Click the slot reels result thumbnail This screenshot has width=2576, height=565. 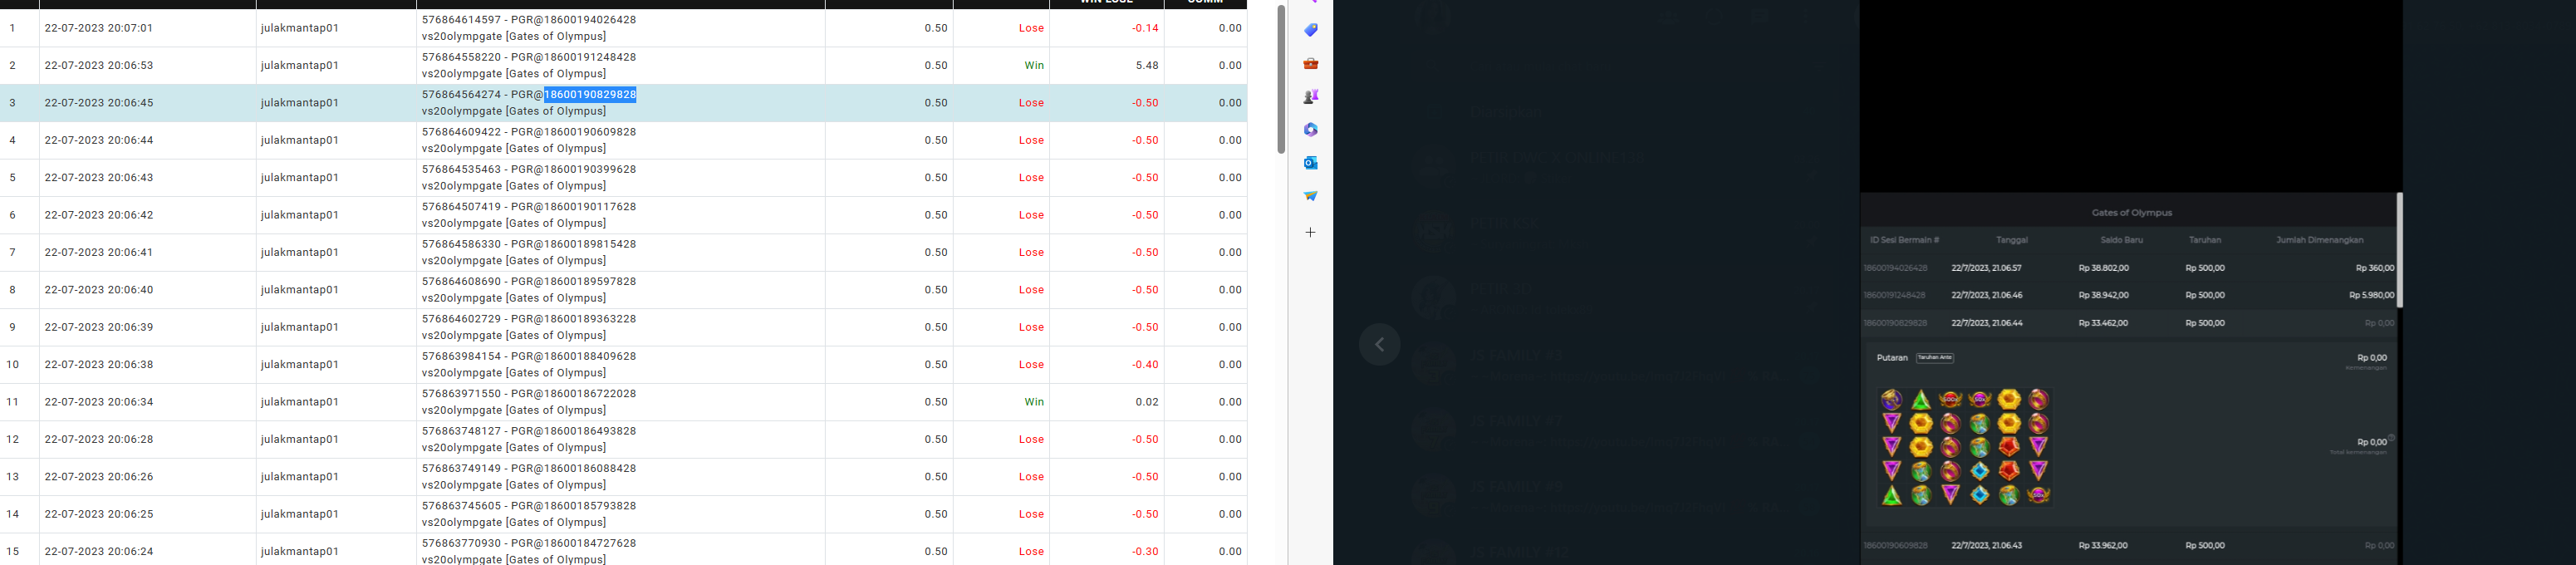[x=1964, y=447]
